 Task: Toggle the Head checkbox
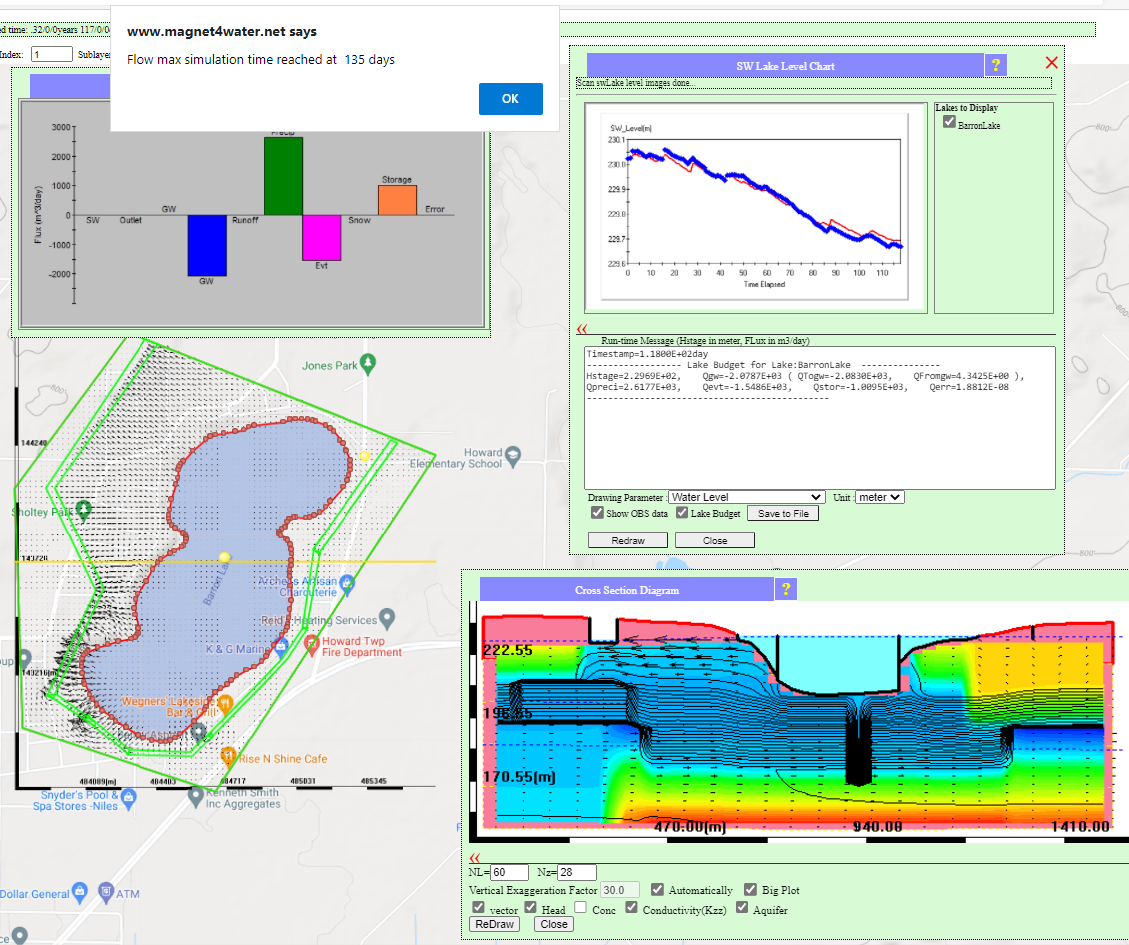(531, 907)
